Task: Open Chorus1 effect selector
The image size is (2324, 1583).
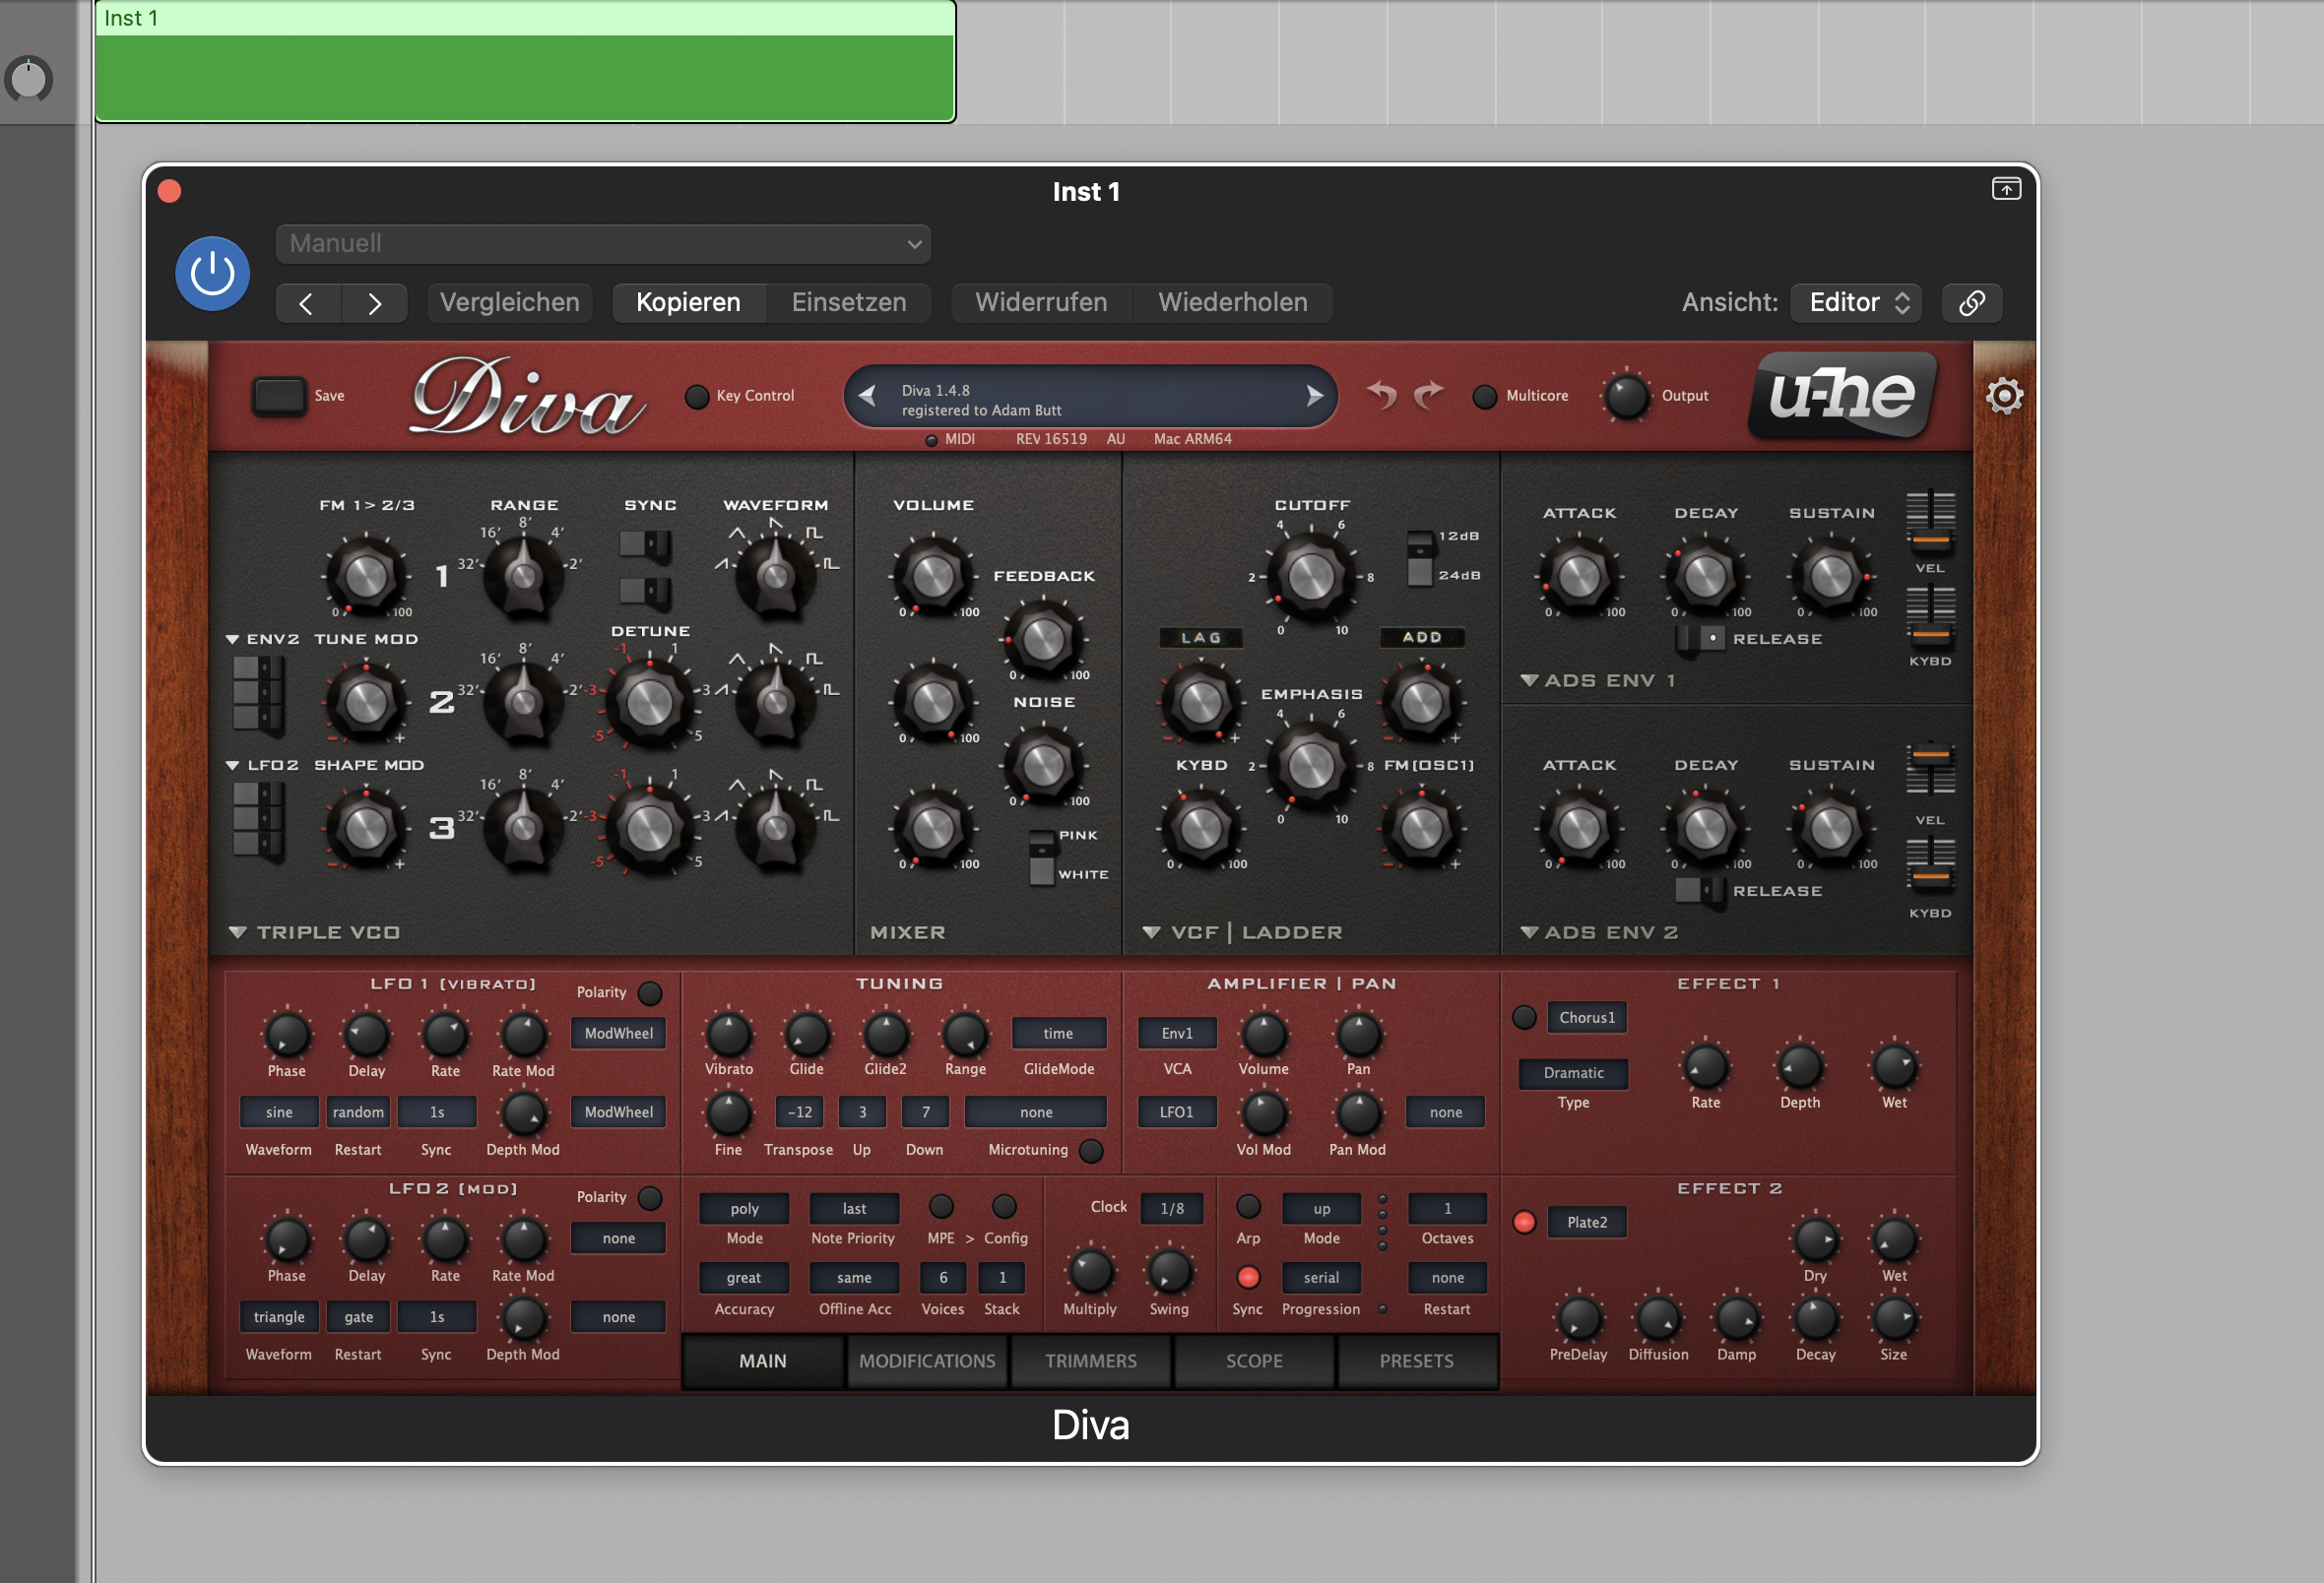Action: [1587, 1018]
